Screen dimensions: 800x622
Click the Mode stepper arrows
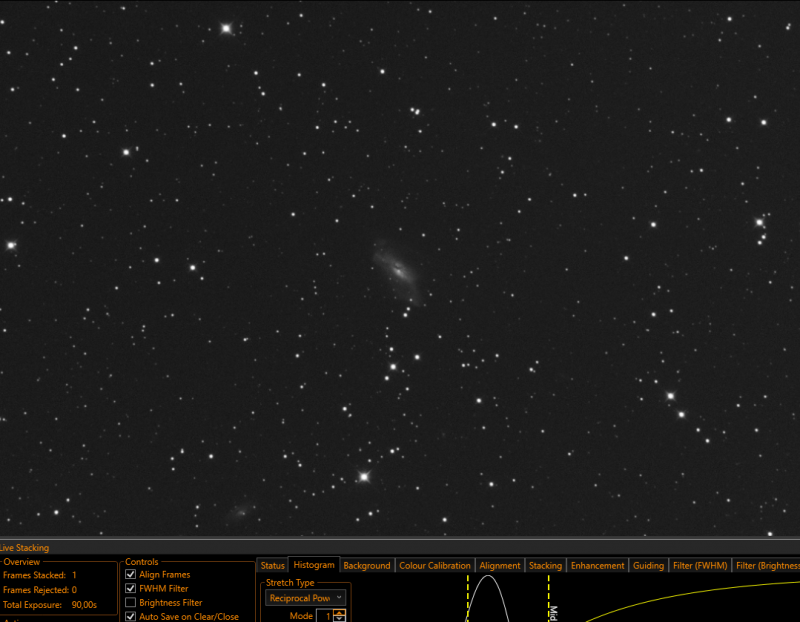(340, 616)
